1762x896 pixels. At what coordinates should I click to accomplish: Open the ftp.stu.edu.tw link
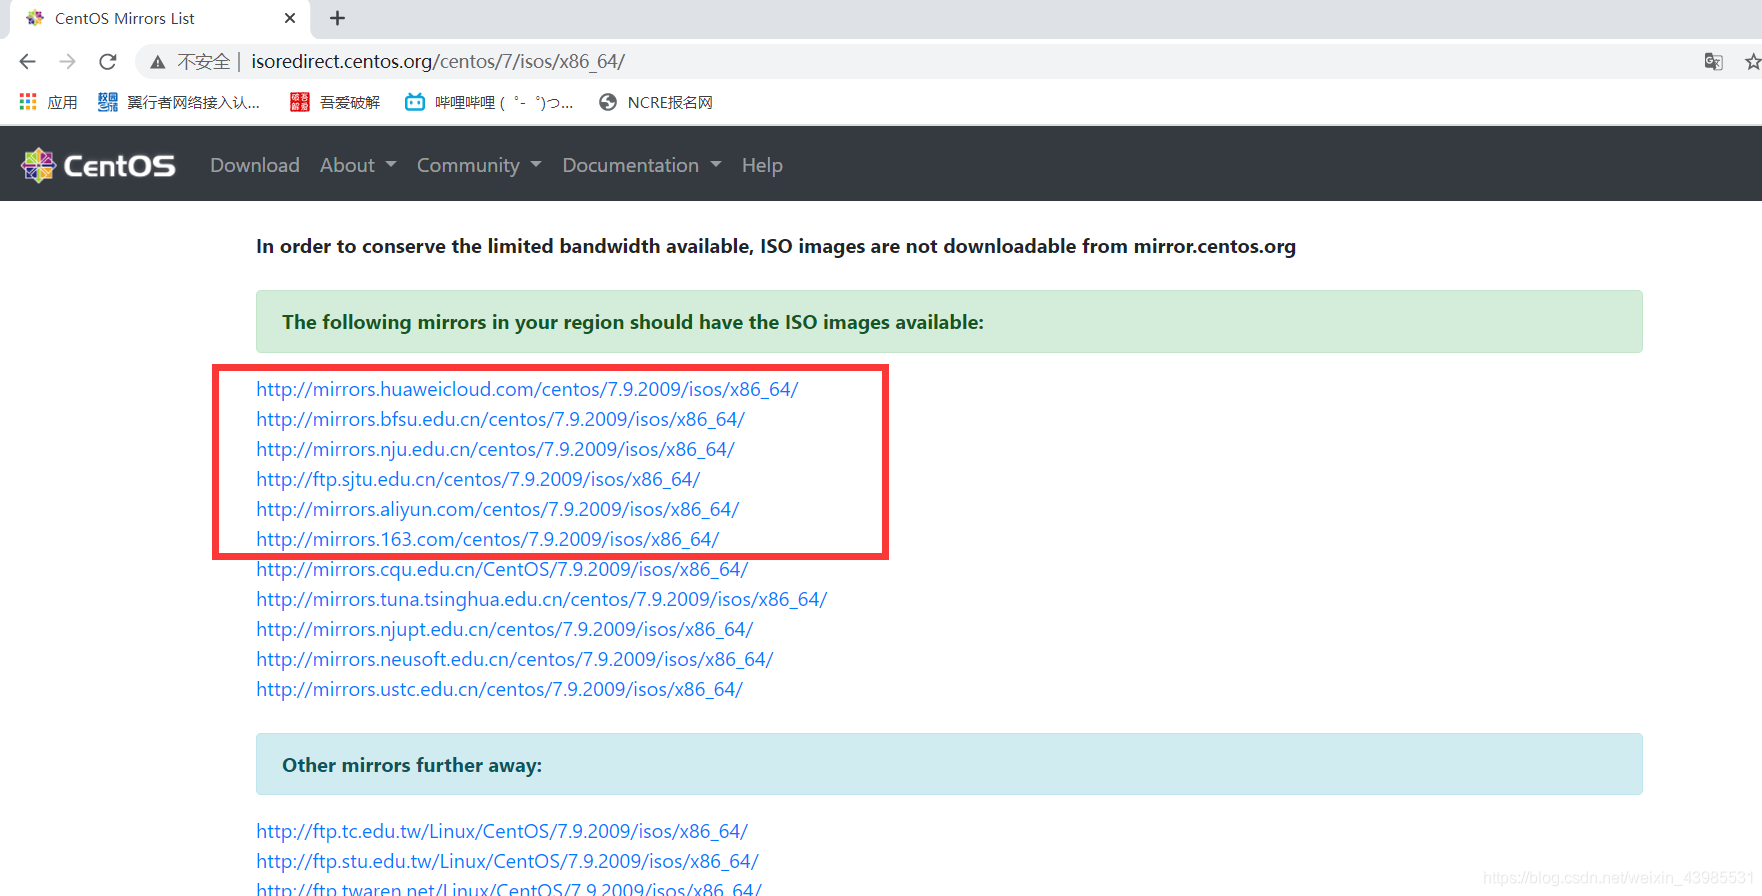tap(507, 861)
